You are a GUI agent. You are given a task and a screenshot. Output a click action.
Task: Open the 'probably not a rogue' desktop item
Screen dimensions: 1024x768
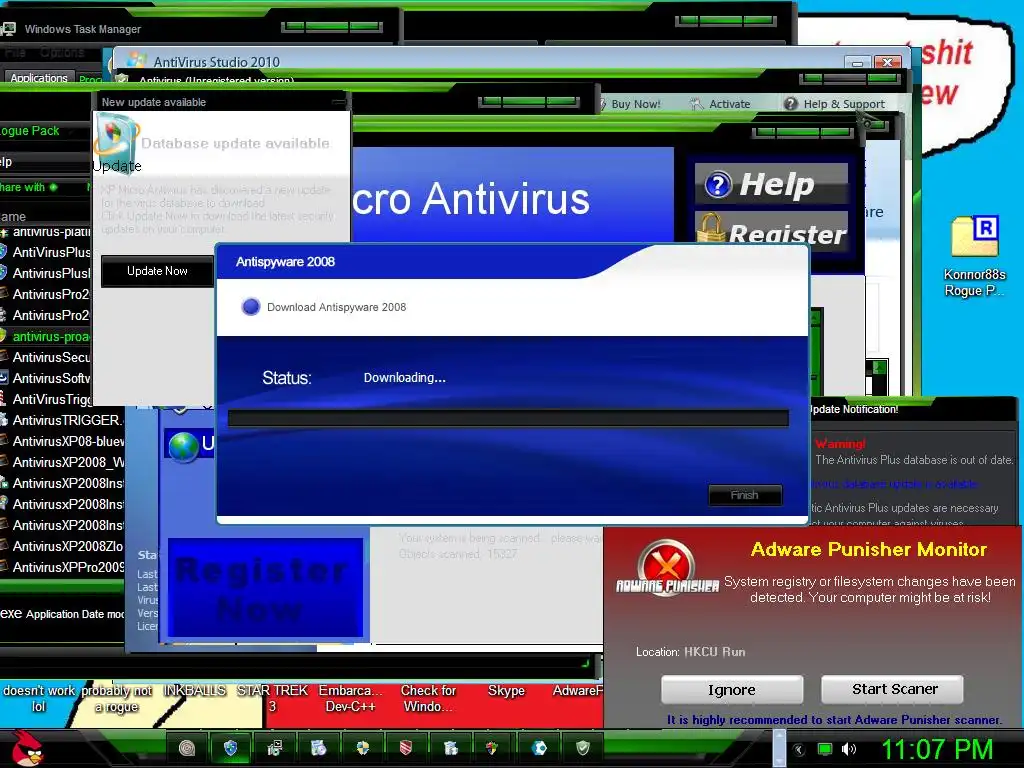click(x=116, y=699)
